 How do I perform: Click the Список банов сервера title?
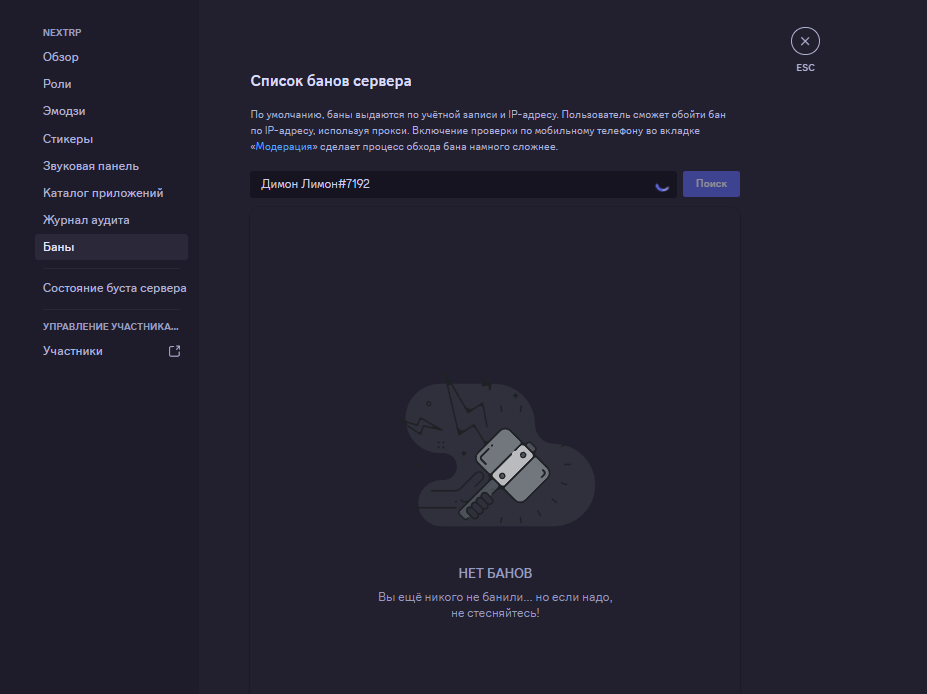330,81
